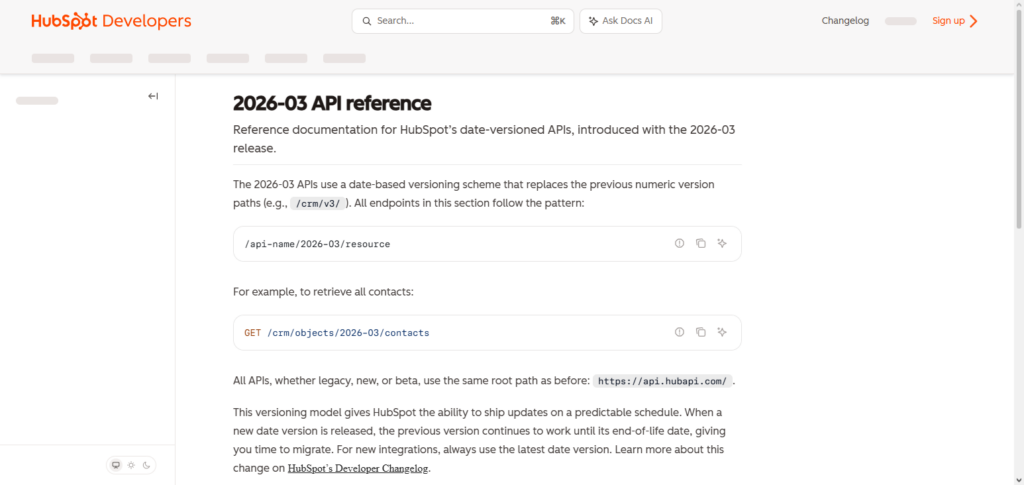
Task: Report issue on GET contacts code block
Action: click(x=679, y=332)
